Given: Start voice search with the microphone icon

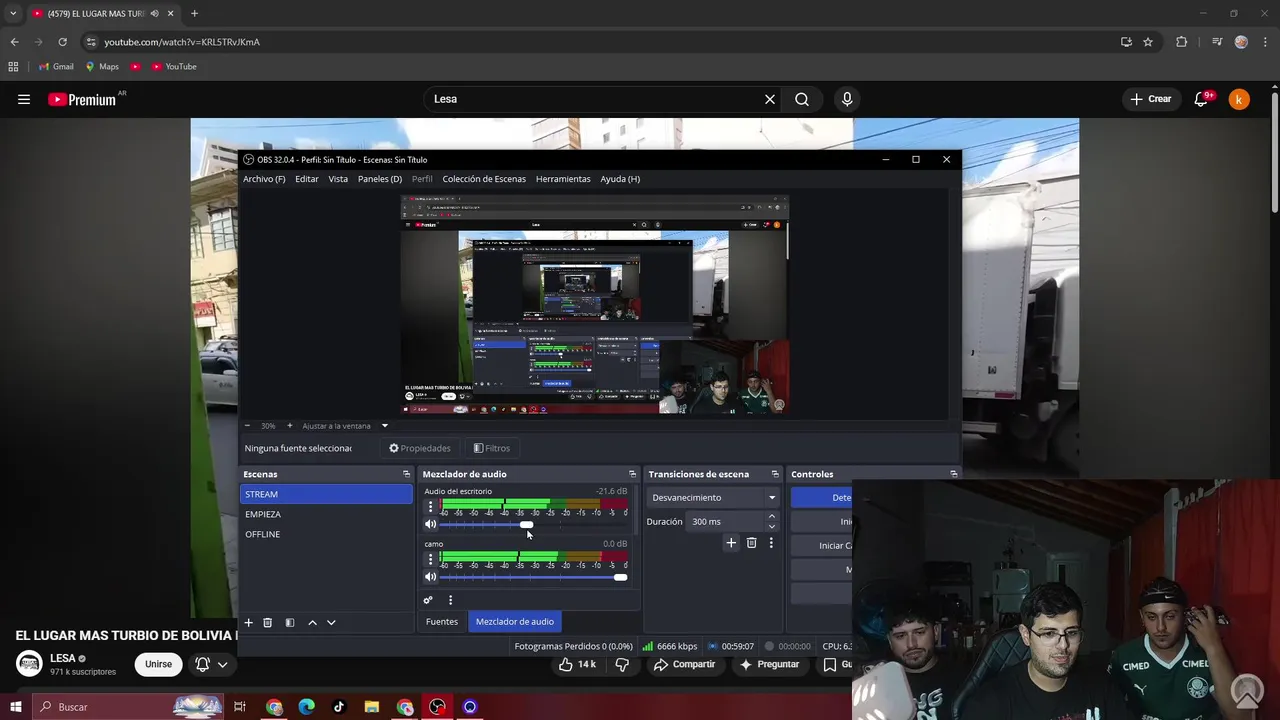Looking at the screenshot, I should [x=847, y=99].
